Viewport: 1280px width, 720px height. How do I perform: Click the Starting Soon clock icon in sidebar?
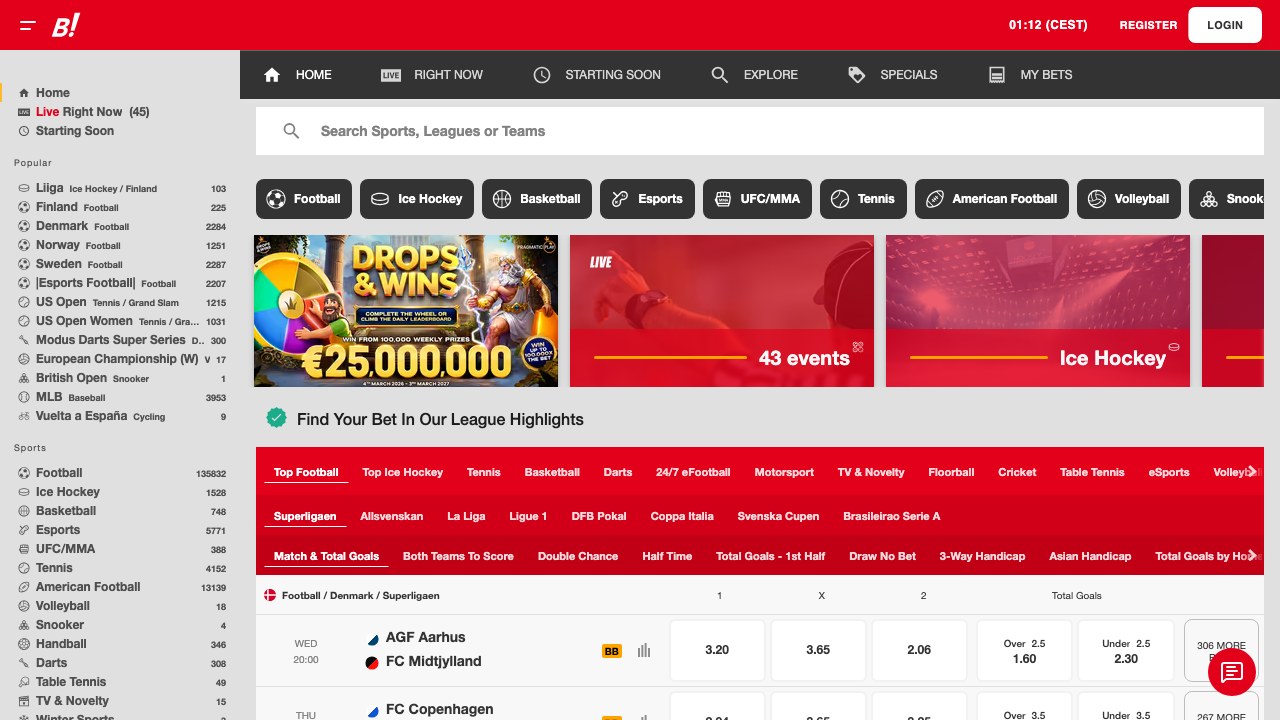(24, 131)
